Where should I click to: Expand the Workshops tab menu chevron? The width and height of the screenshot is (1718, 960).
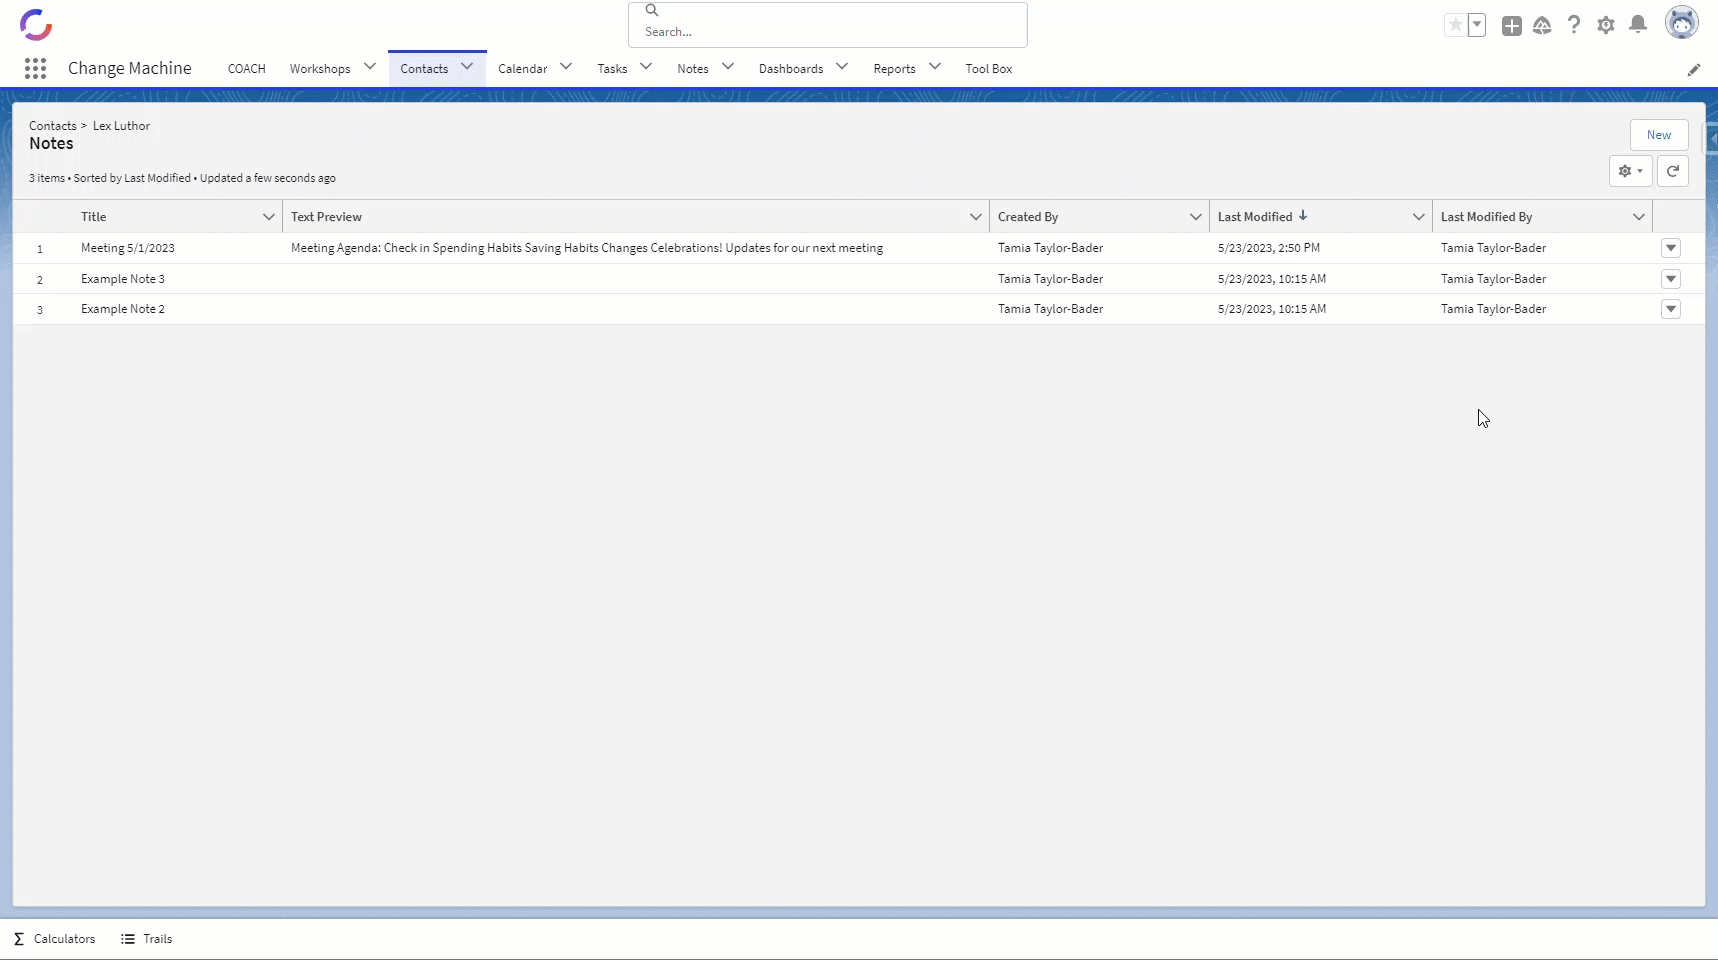[370, 67]
